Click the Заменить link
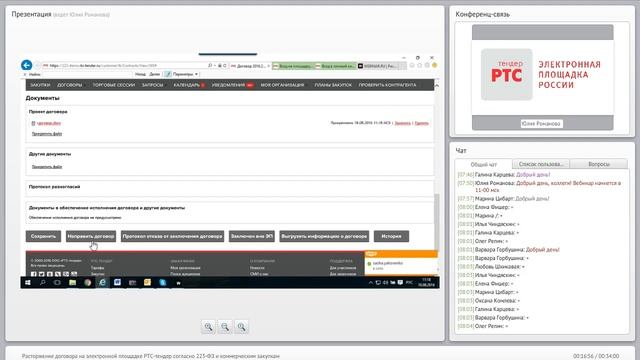 point(402,123)
